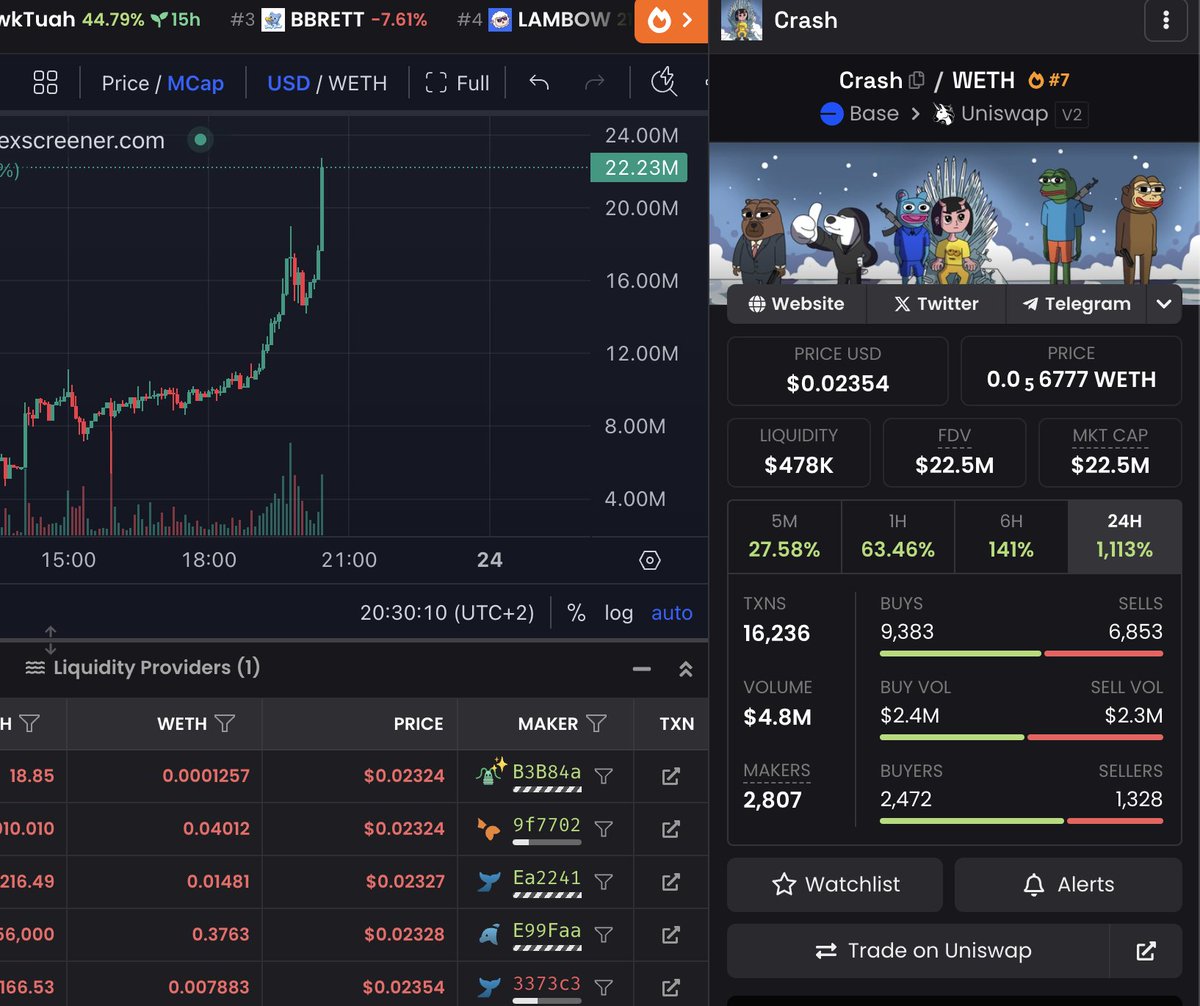Filter by maker E99Faa funnel icon
This screenshot has width=1200, height=1006.
point(603,935)
